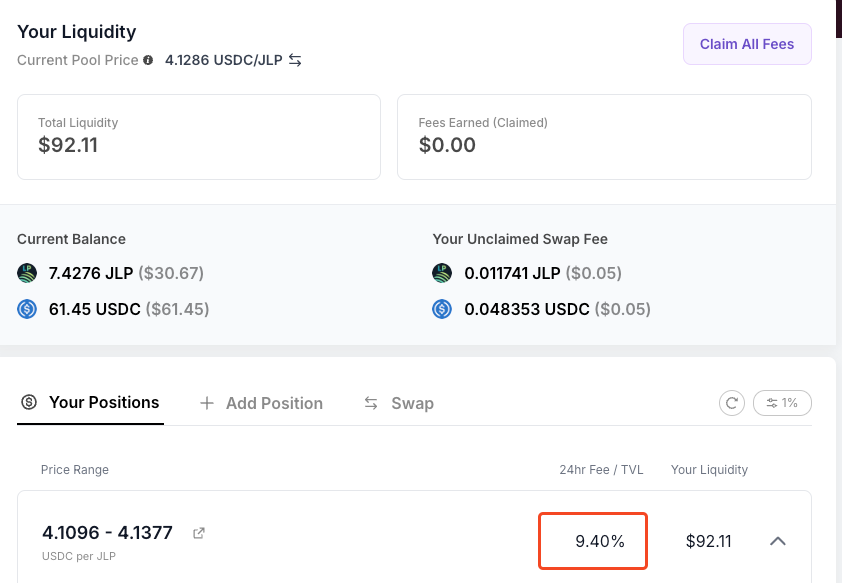This screenshot has width=842, height=583.
Task: Click the JLP icon under Unclaimed Swap Fee
Action: click(x=442, y=273)
